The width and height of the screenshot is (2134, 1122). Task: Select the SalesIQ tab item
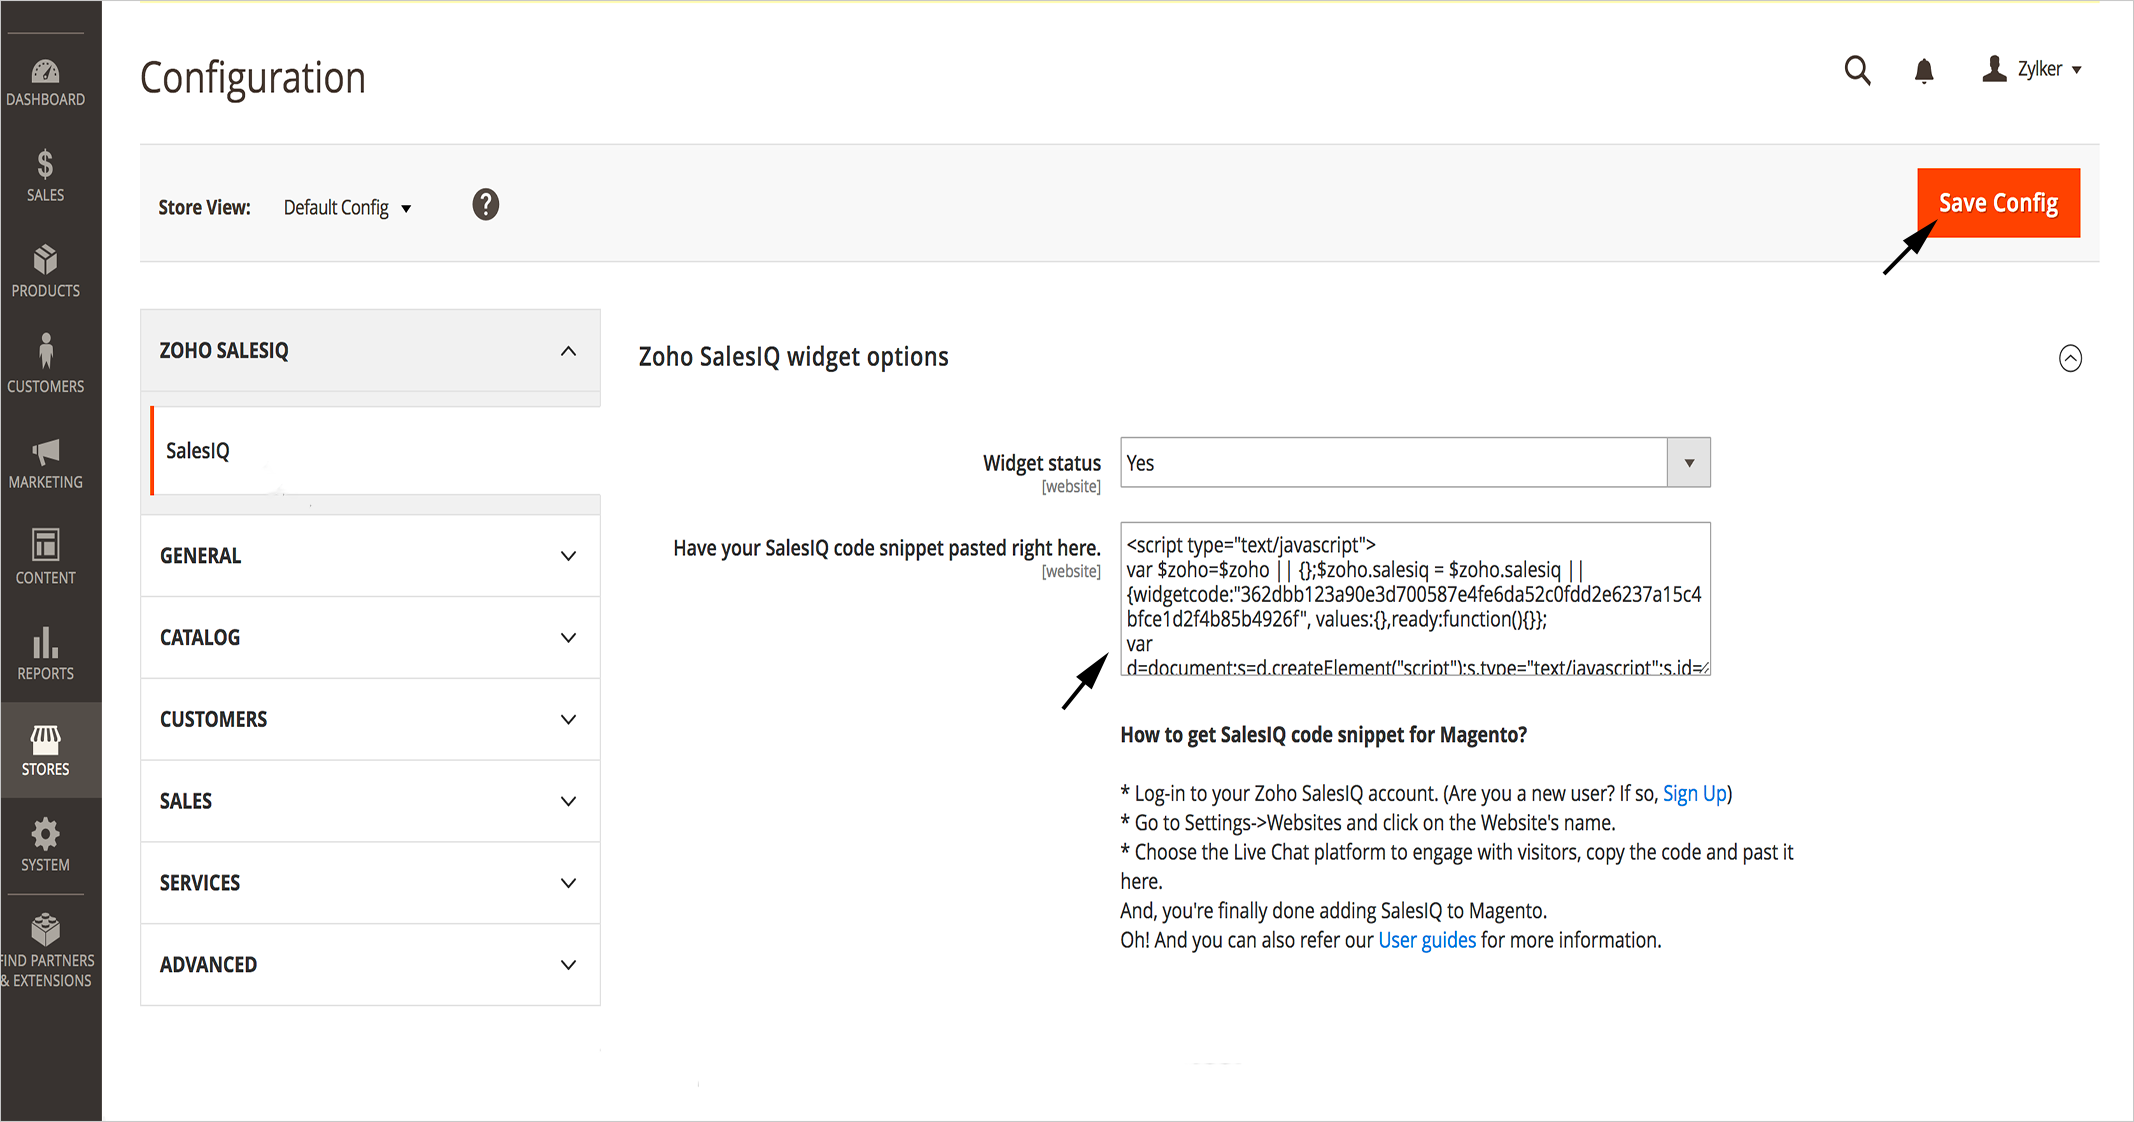375,451
